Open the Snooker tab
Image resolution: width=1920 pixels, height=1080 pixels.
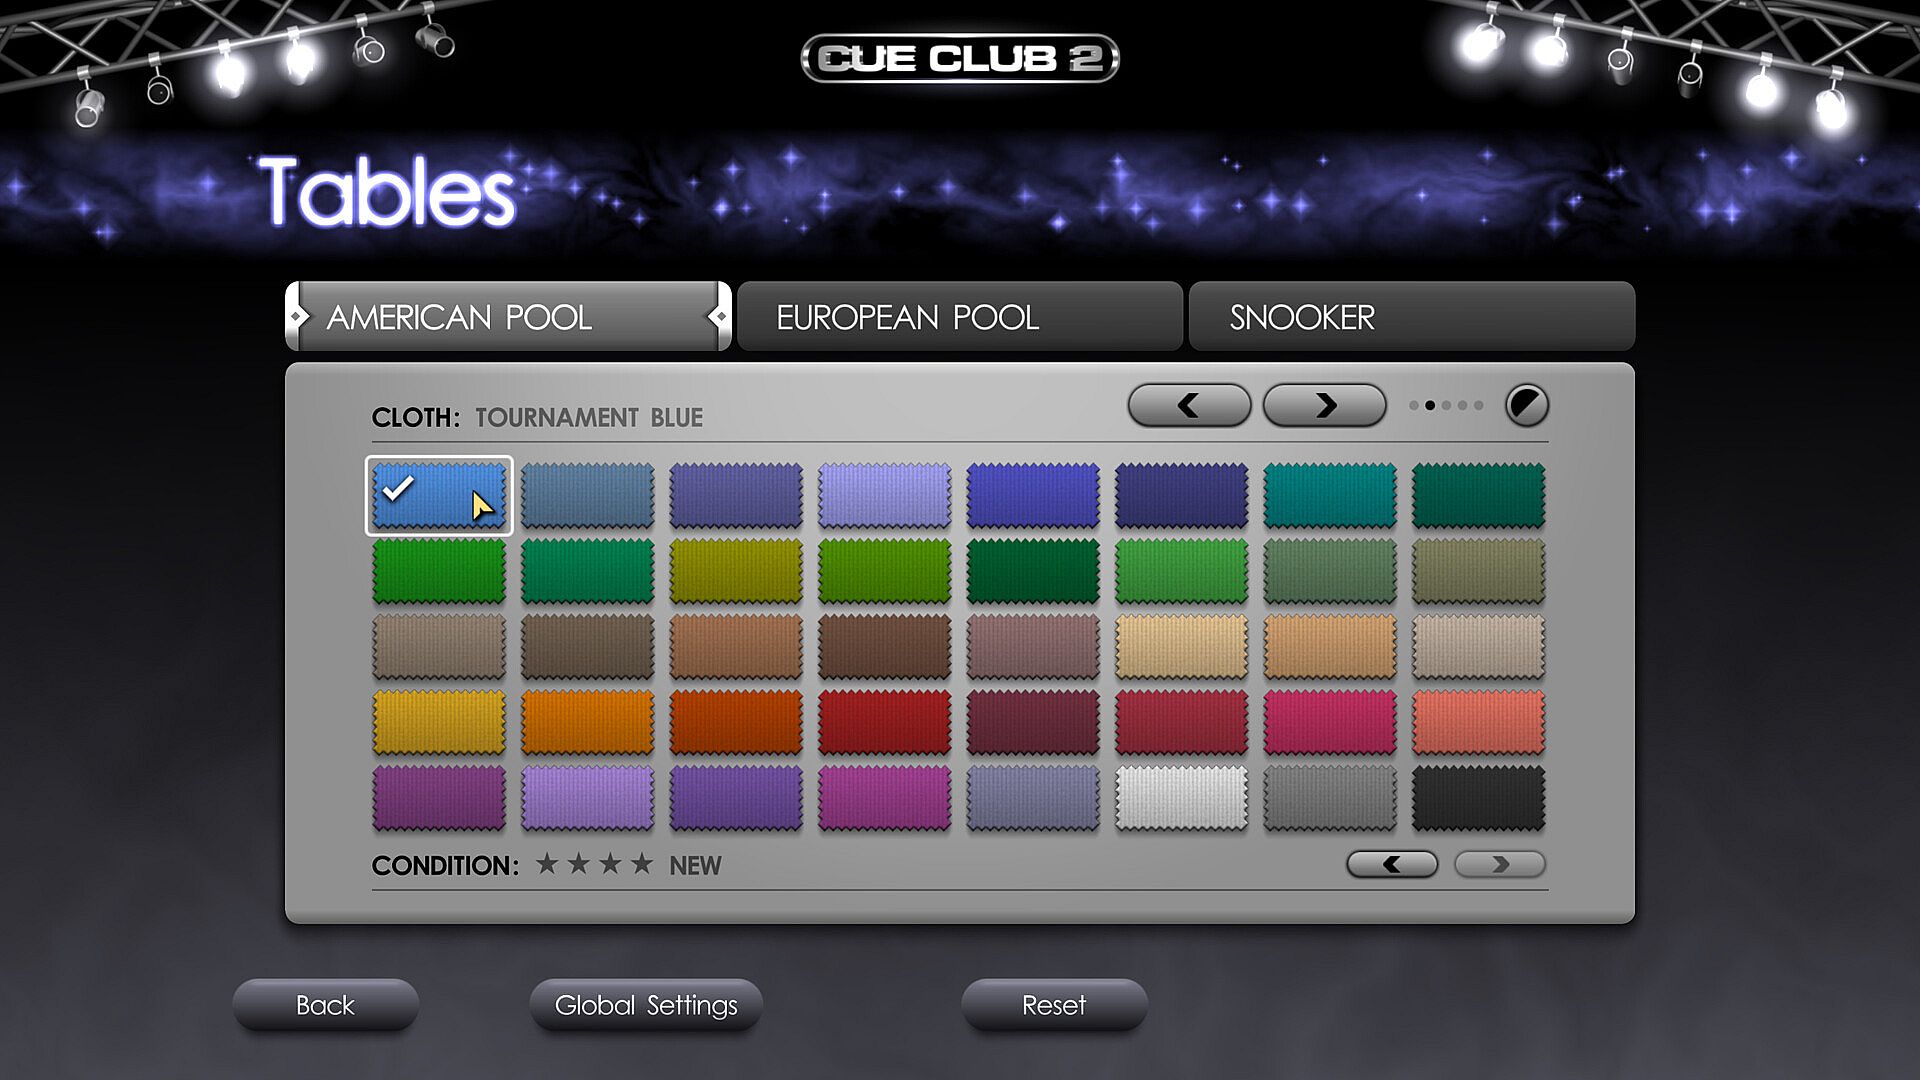point(1411,317)
